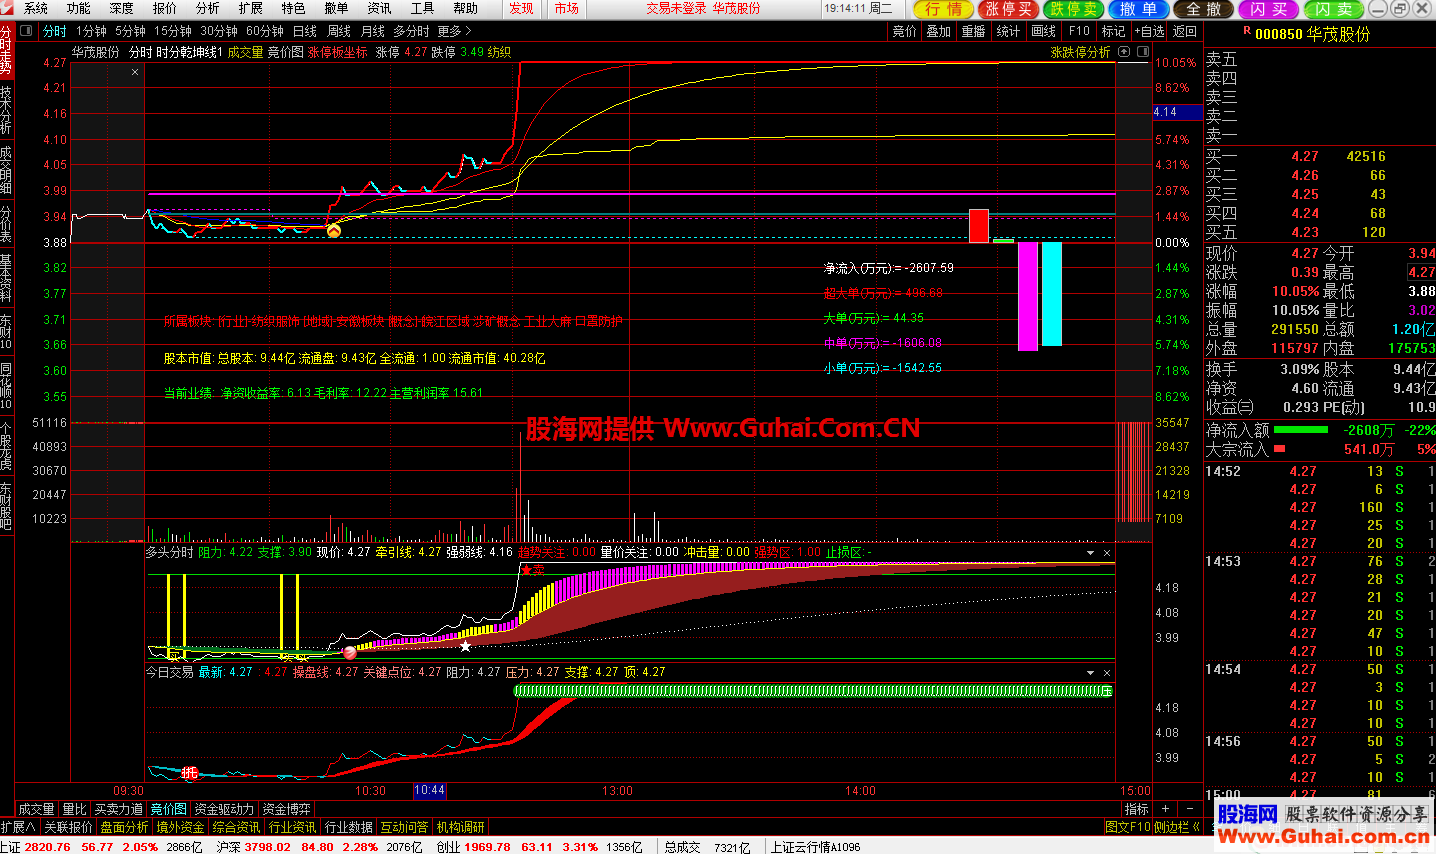Click the application logo icon at top left
Screen dimensions: 1436x854
pos(8,8)
